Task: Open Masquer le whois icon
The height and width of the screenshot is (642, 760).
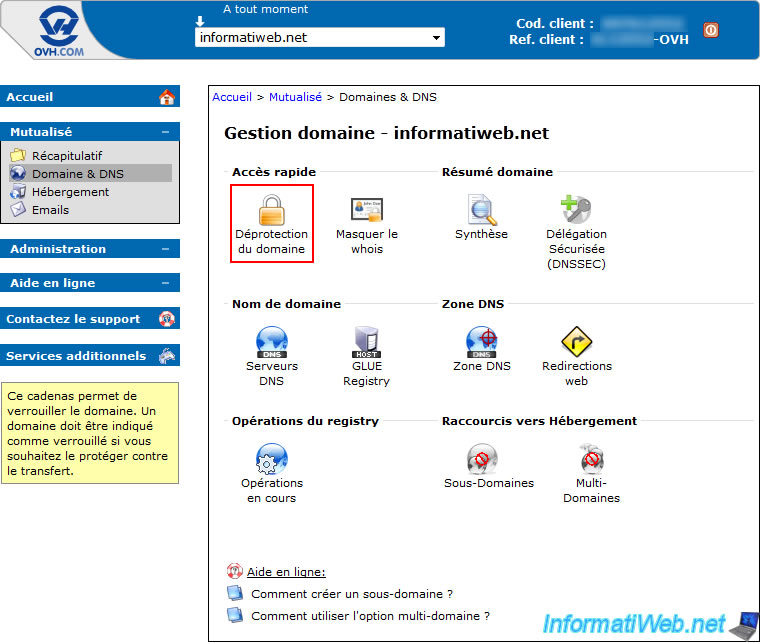Action: point(367,210)
